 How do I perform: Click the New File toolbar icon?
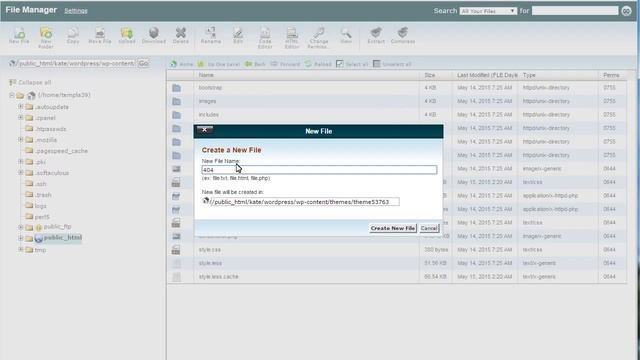pyautogui.click(x=19, y=36)
